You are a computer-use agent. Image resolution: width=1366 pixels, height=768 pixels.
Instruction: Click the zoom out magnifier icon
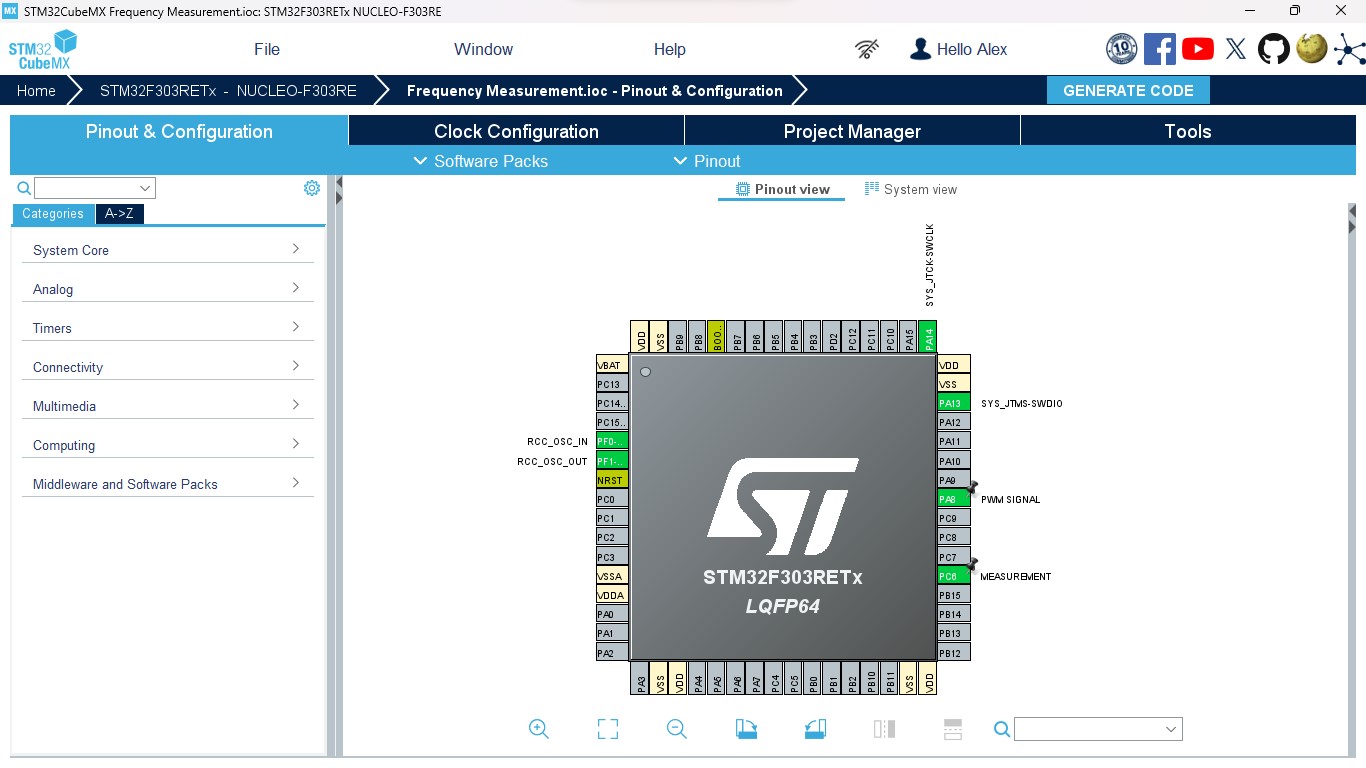[x=677, y=729]
